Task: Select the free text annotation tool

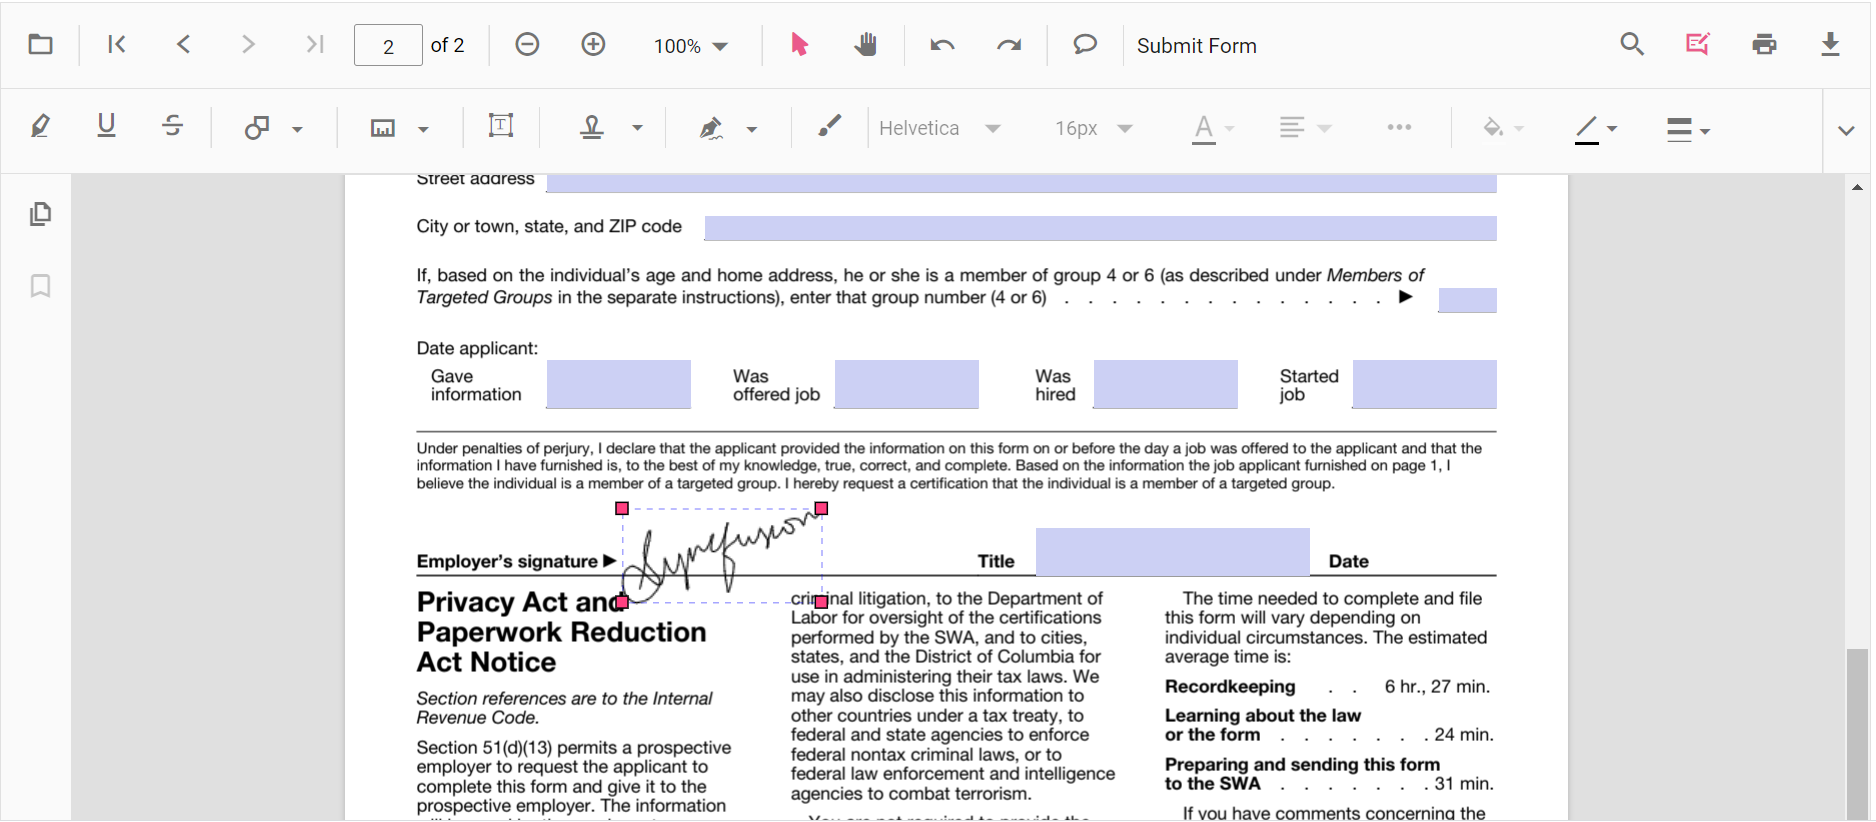Action: click(500, 126)
